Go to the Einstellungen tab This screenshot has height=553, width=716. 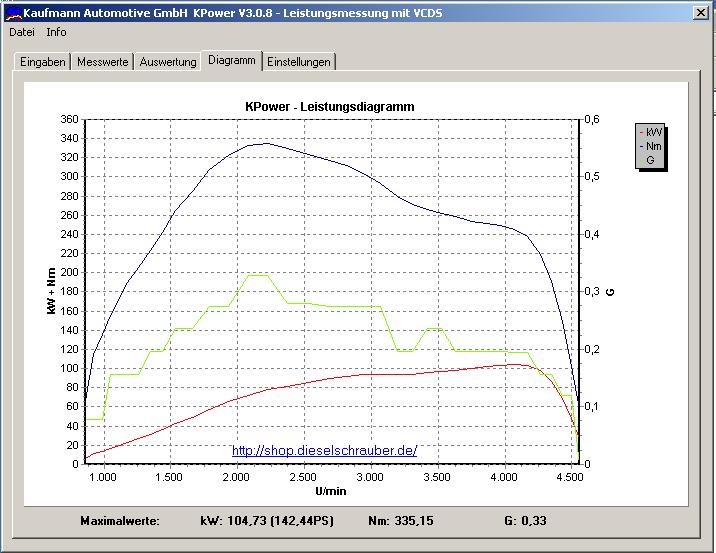[298, 62]
